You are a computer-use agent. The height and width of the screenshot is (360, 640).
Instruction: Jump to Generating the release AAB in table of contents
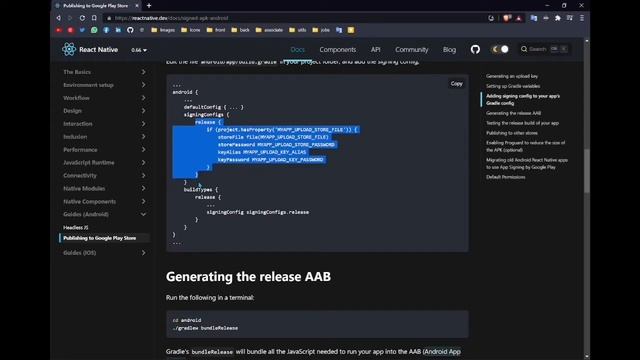click(513, 113)
